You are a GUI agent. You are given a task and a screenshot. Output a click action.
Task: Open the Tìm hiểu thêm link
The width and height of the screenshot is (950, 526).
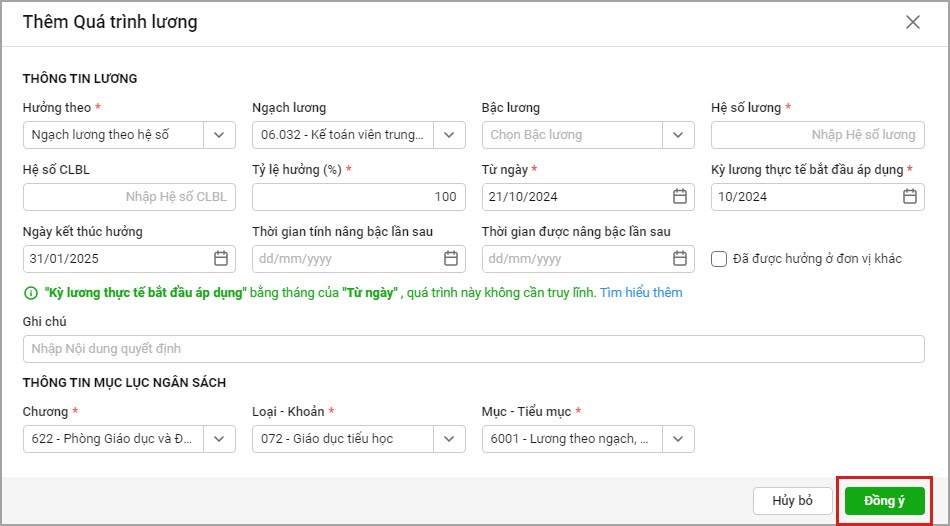[641, 293]
